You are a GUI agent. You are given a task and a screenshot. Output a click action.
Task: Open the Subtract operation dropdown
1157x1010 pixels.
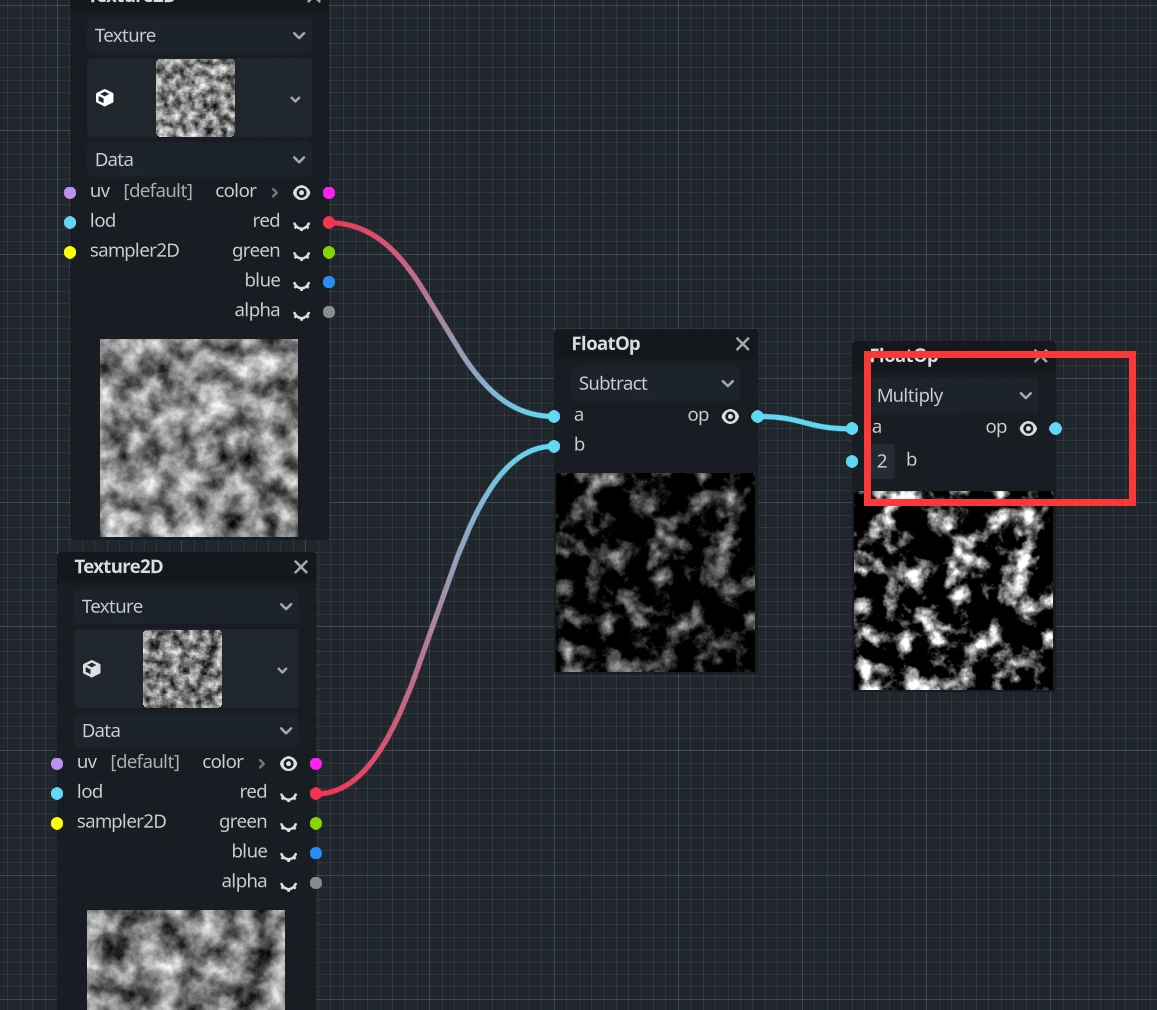click(x=655, y=384)
